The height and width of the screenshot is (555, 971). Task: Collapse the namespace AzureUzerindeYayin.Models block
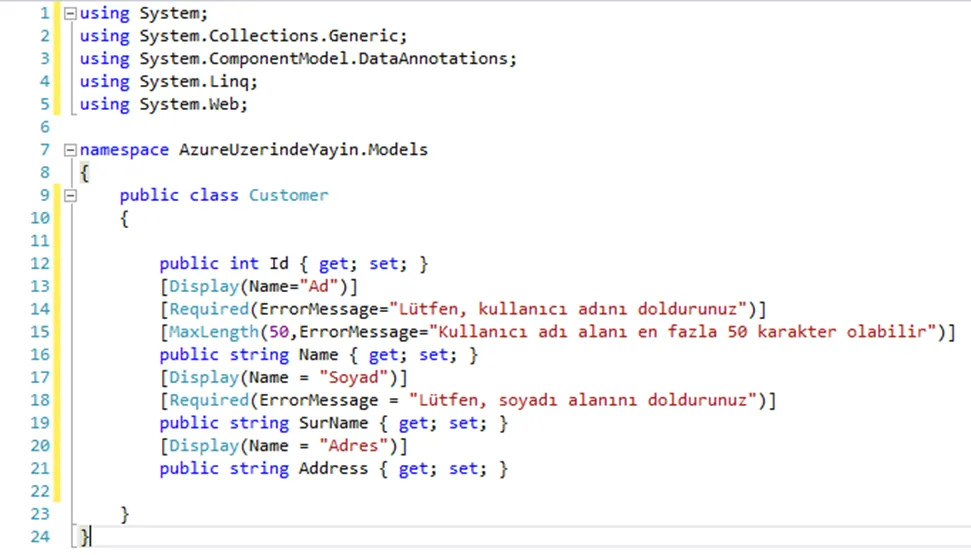point(71,150)
